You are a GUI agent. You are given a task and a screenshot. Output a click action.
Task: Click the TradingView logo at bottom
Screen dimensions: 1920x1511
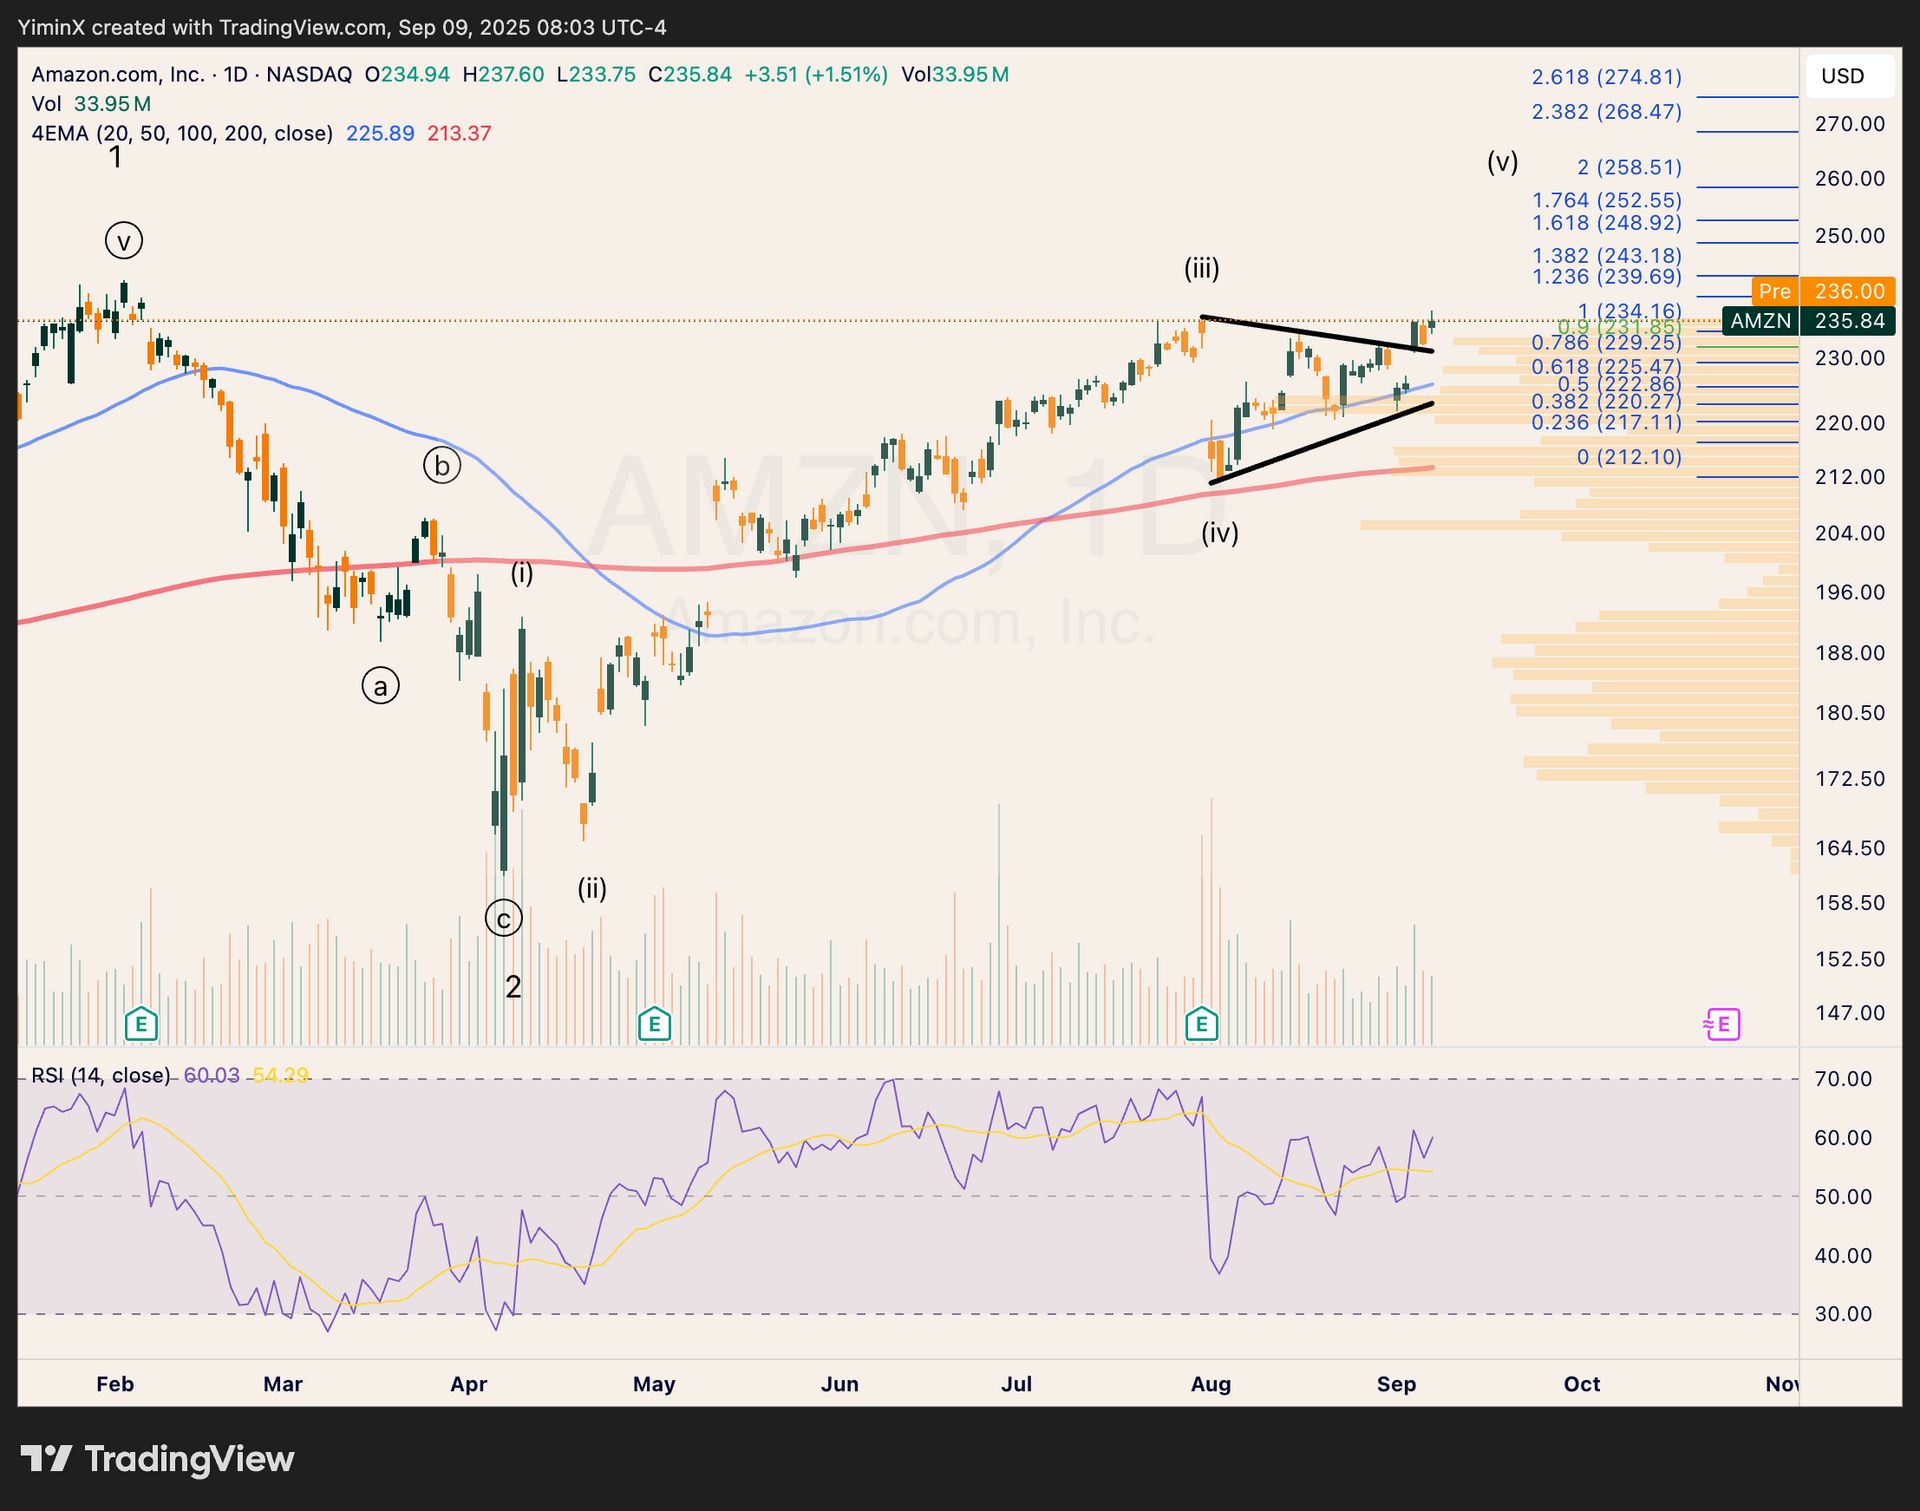[157, 1459]
